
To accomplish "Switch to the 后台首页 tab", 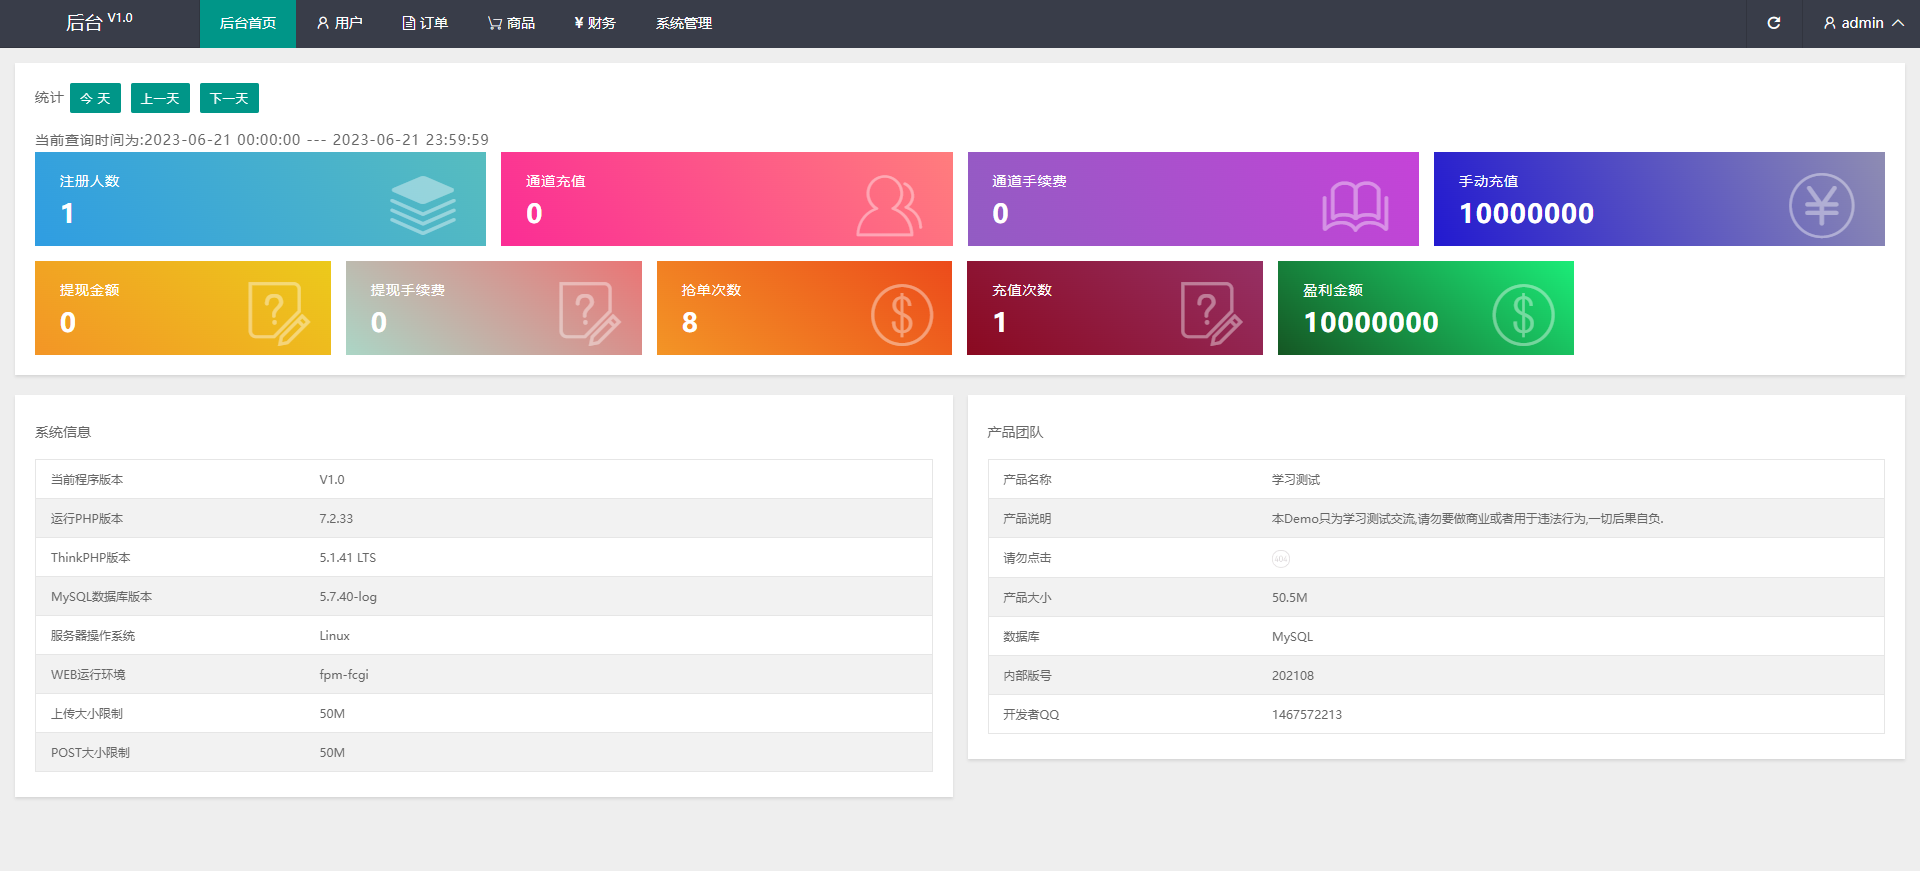I will [x=247, y=23].
